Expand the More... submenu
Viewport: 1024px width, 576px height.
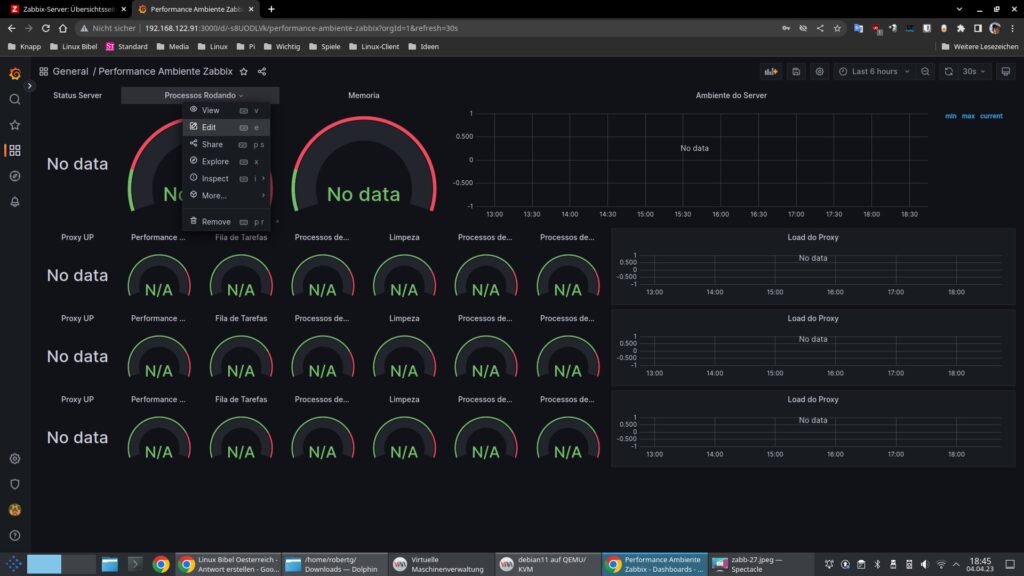tap(226, 195)
